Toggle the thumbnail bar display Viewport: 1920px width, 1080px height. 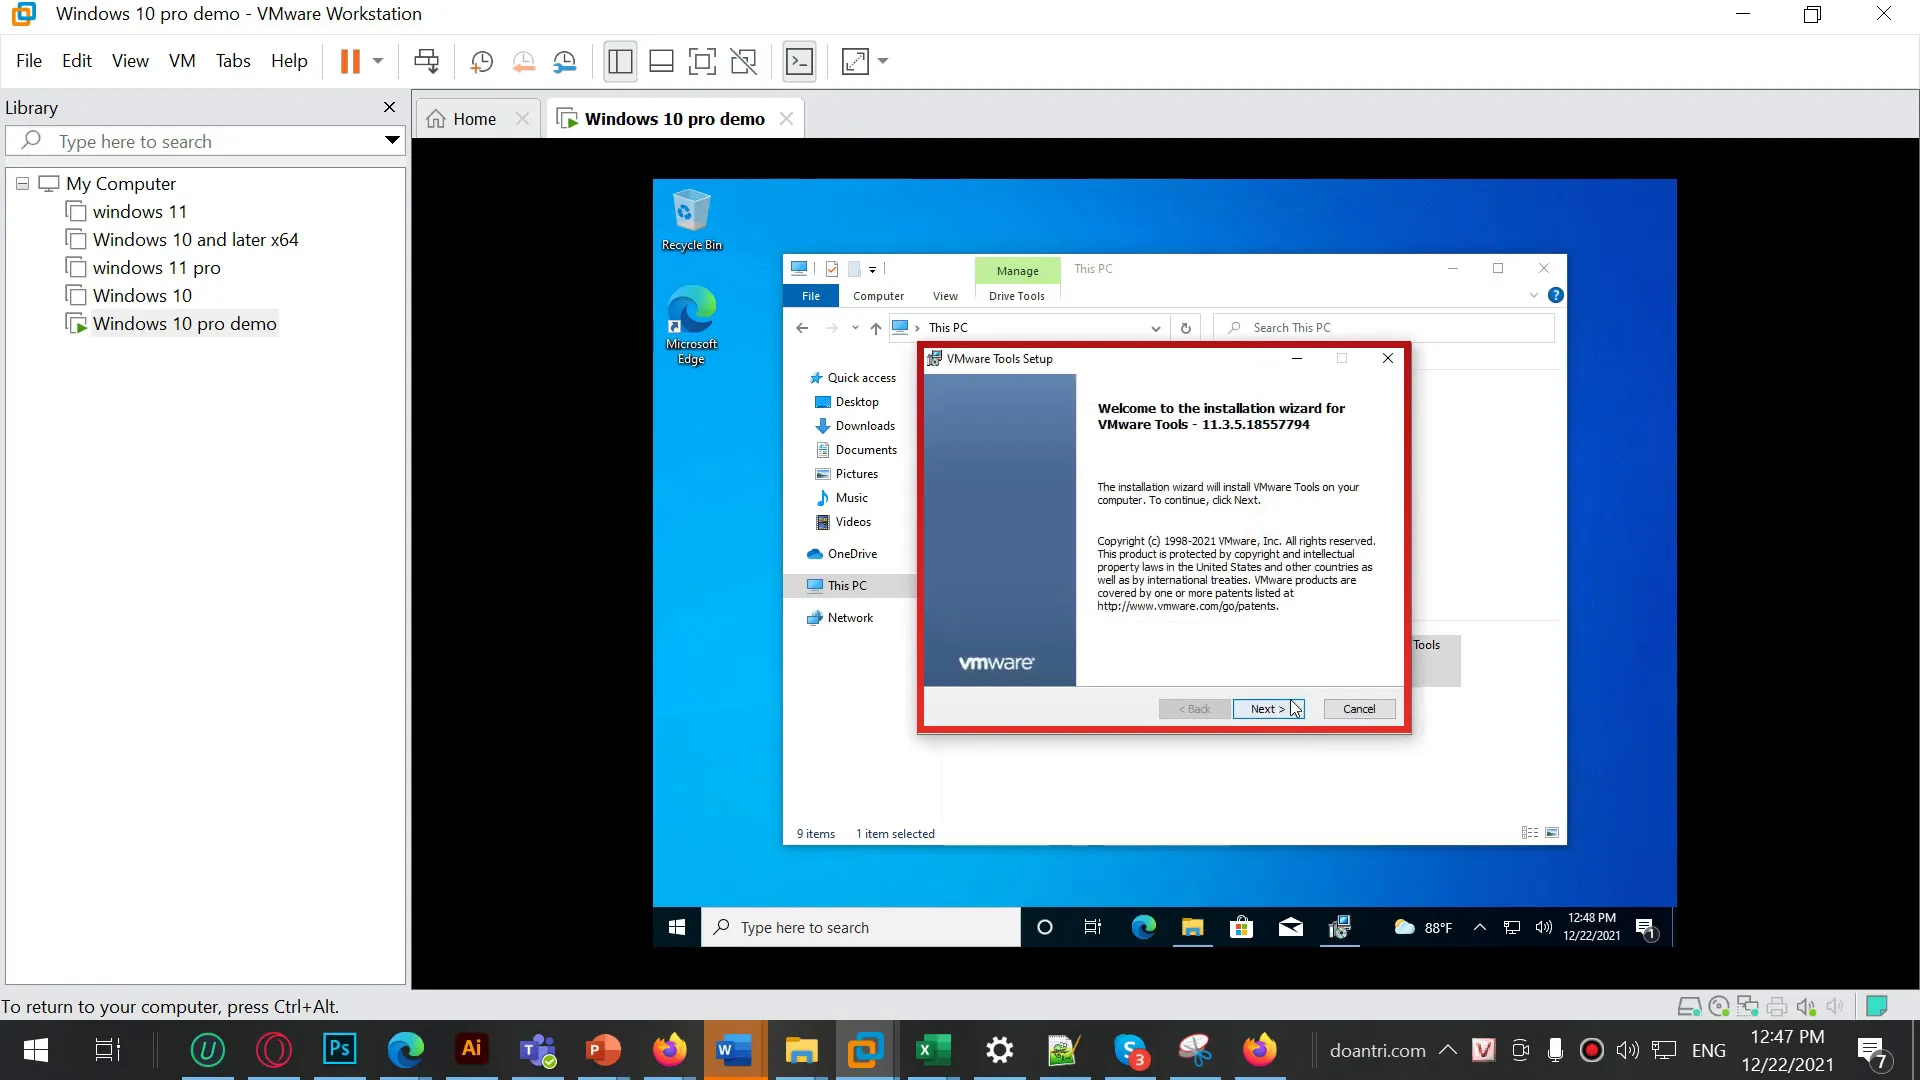(x=661, y=61)
